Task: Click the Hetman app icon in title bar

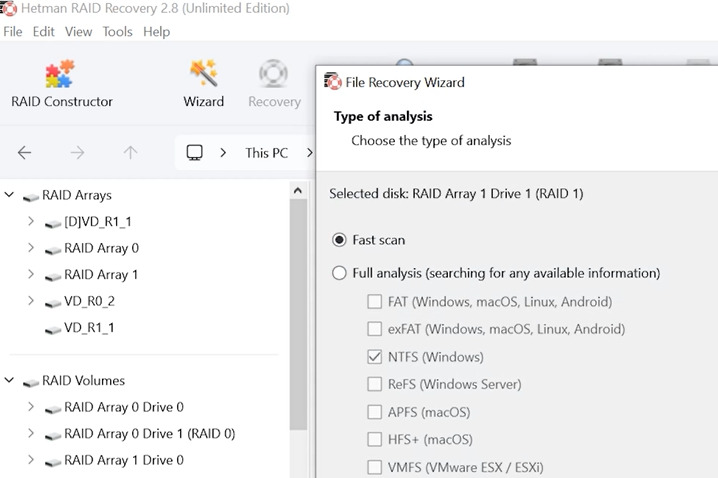Action: click(x=9, y=8)
